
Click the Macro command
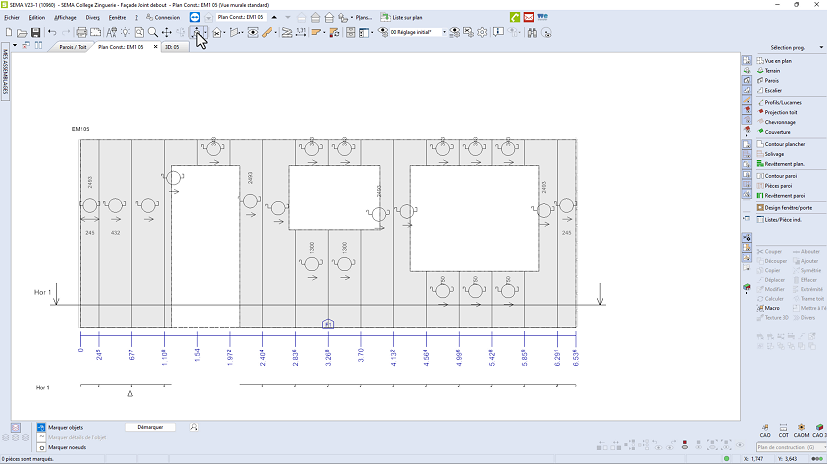click(772, 308)
